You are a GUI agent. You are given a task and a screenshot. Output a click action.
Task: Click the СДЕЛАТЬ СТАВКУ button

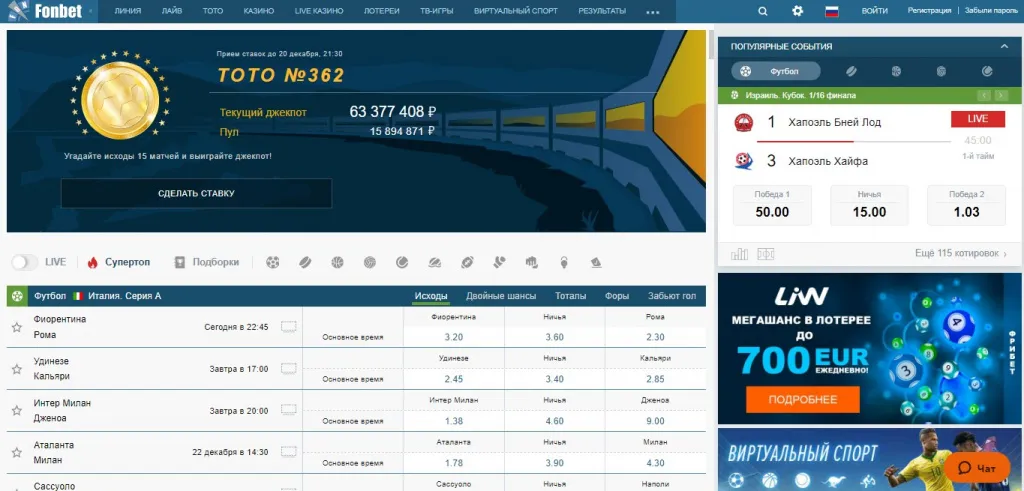click(196, 193)
